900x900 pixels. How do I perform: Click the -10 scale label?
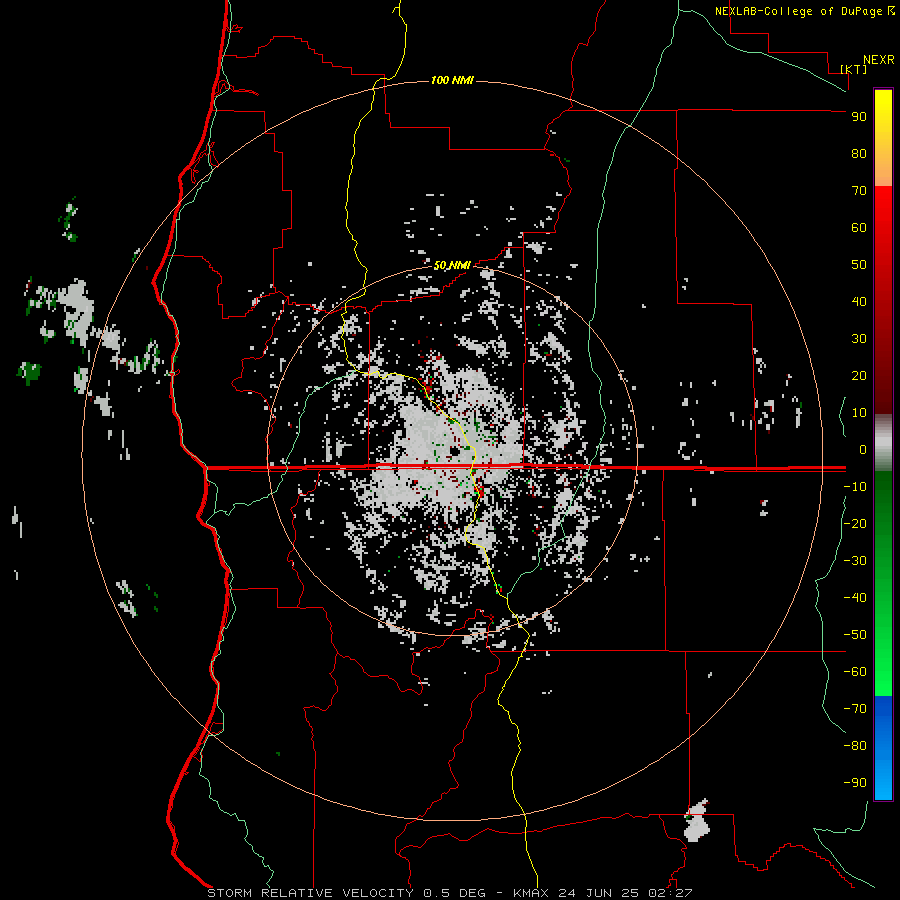855,487
